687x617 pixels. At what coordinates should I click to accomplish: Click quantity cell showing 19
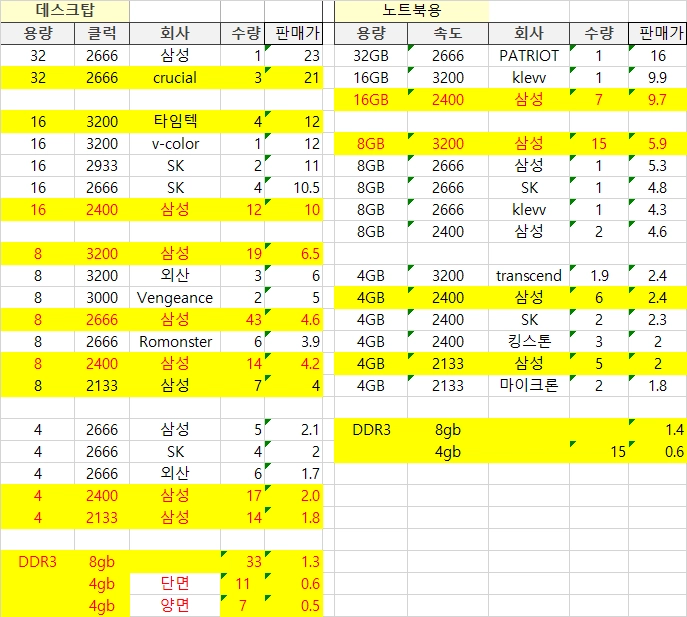242,254
